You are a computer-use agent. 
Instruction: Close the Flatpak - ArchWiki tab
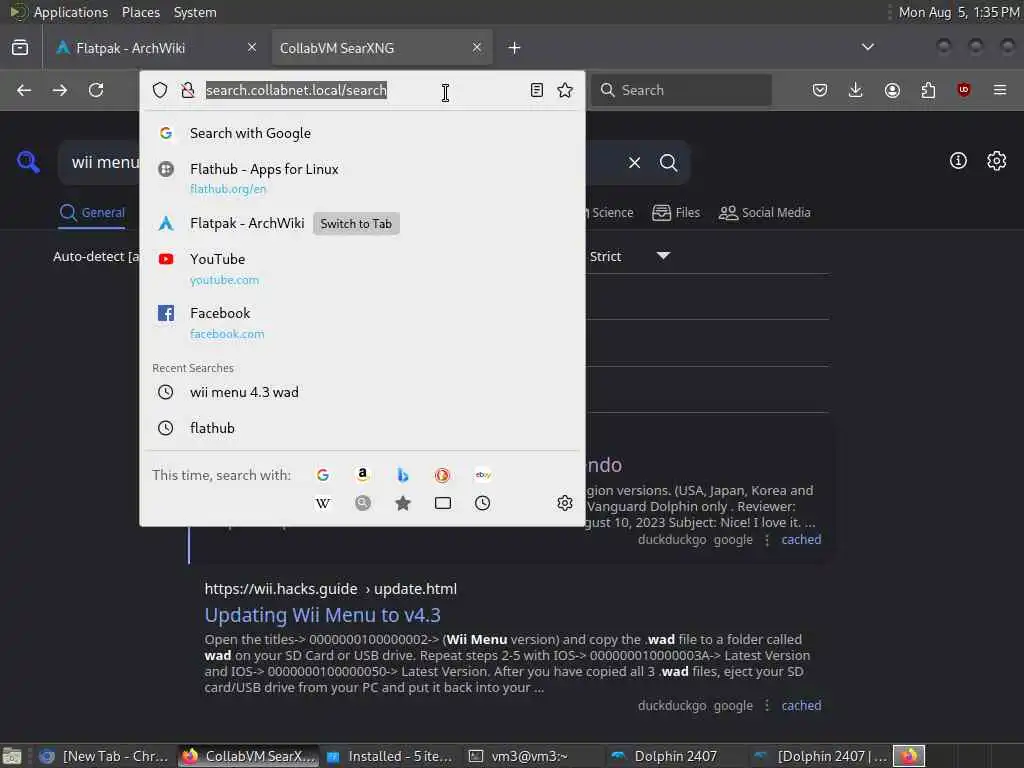click(x=252, y=47)
